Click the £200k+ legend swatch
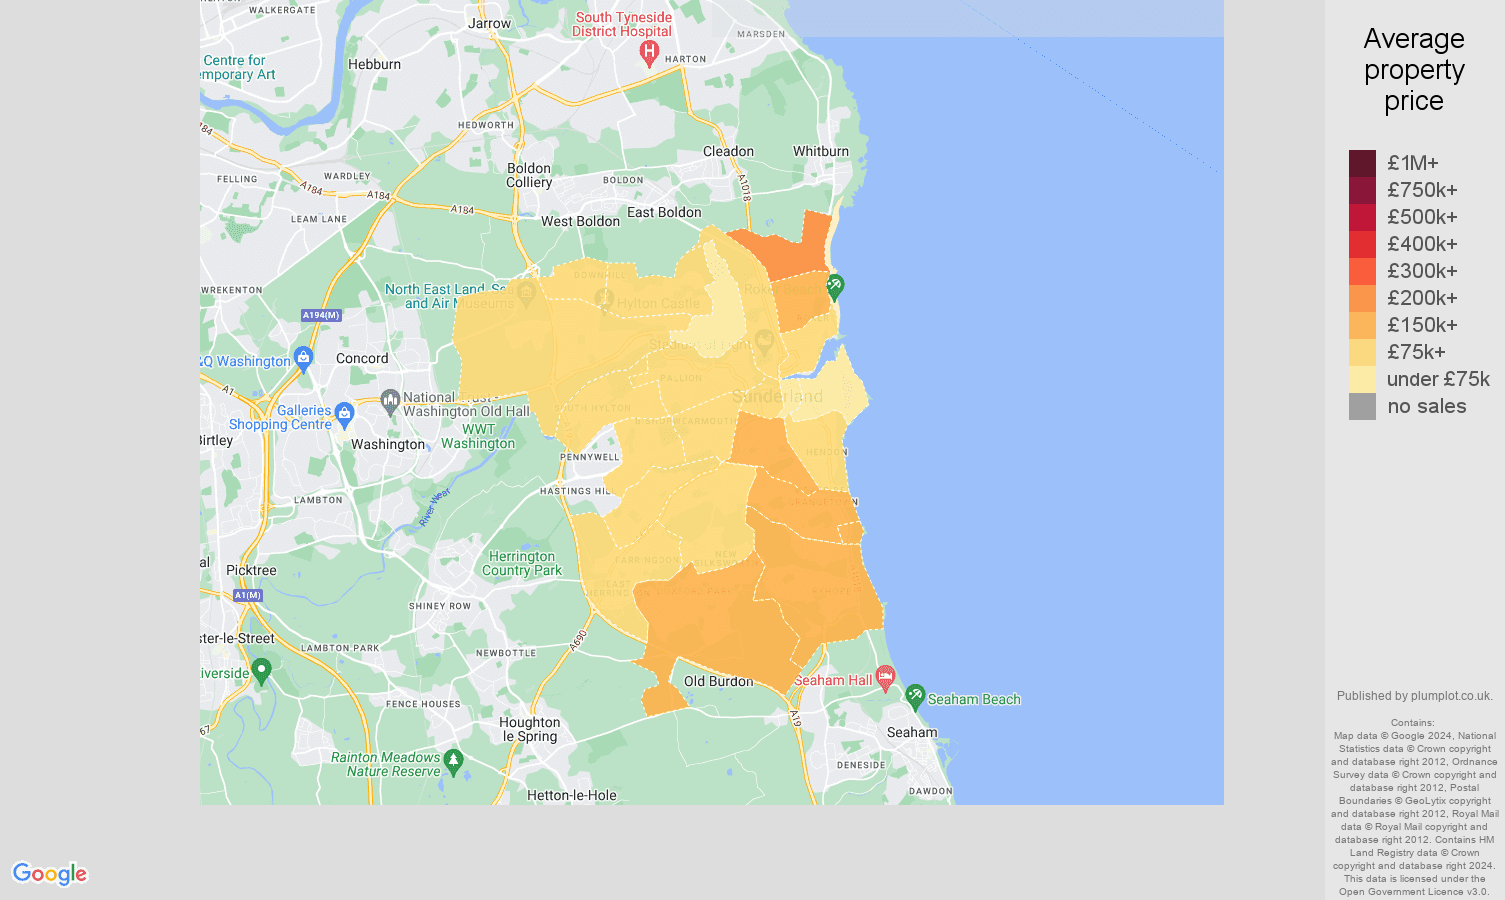 [x=1362, y=298]
